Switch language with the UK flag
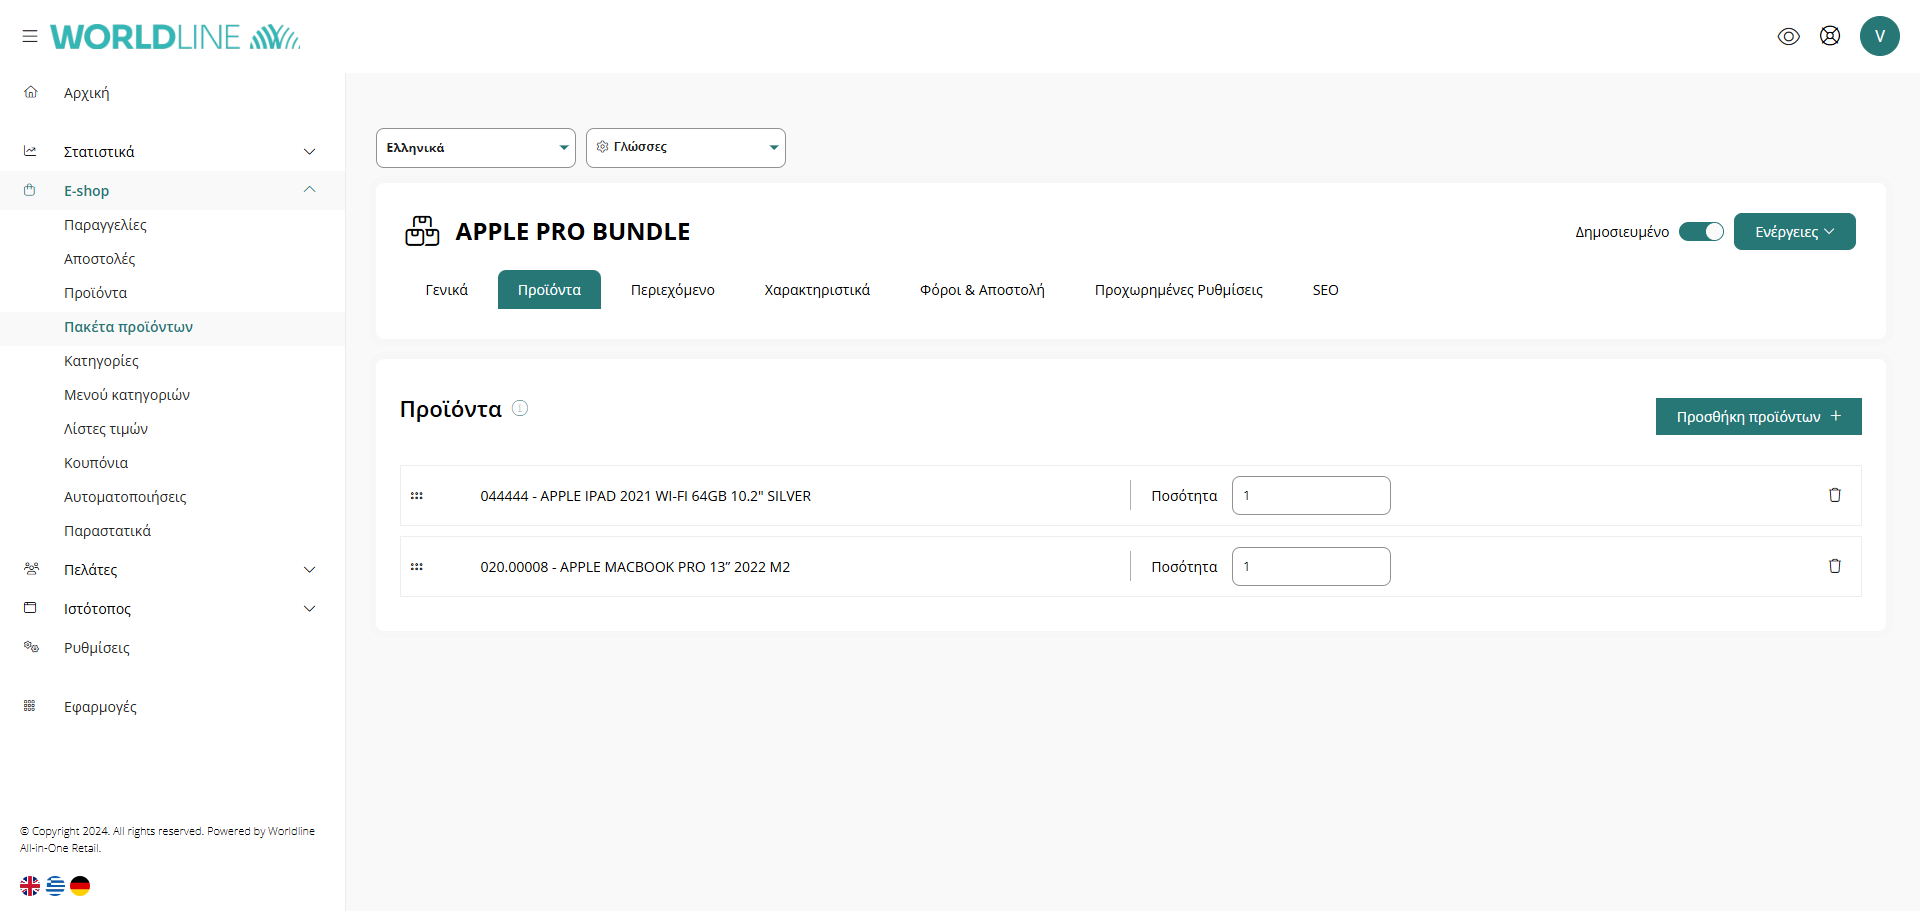 coord(30,885)
